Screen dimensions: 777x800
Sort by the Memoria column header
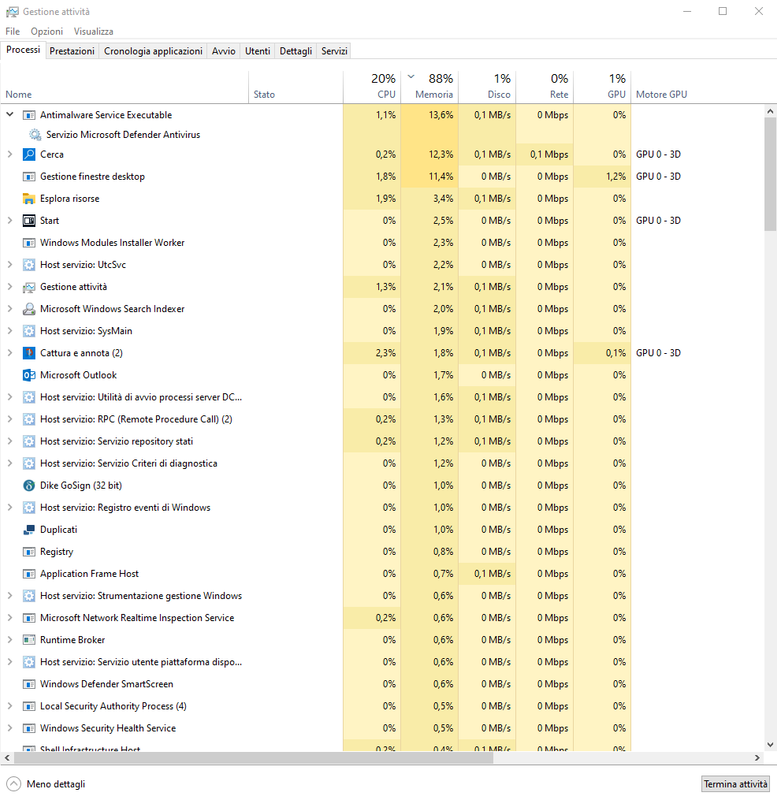tap(430, 86)
